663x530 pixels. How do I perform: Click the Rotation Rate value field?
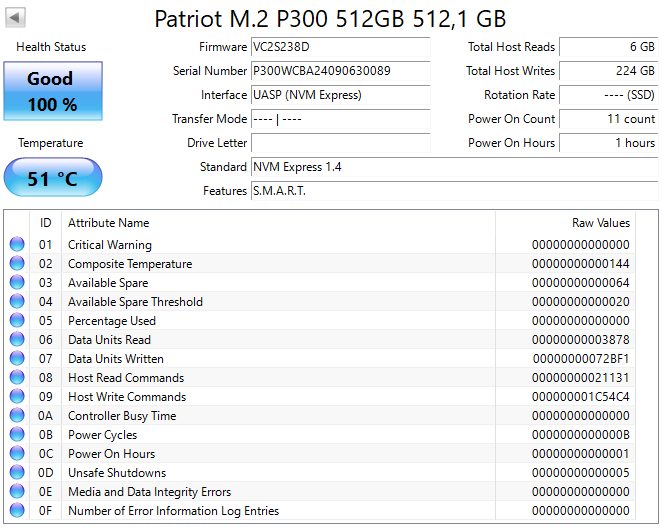tap(609, 95)
